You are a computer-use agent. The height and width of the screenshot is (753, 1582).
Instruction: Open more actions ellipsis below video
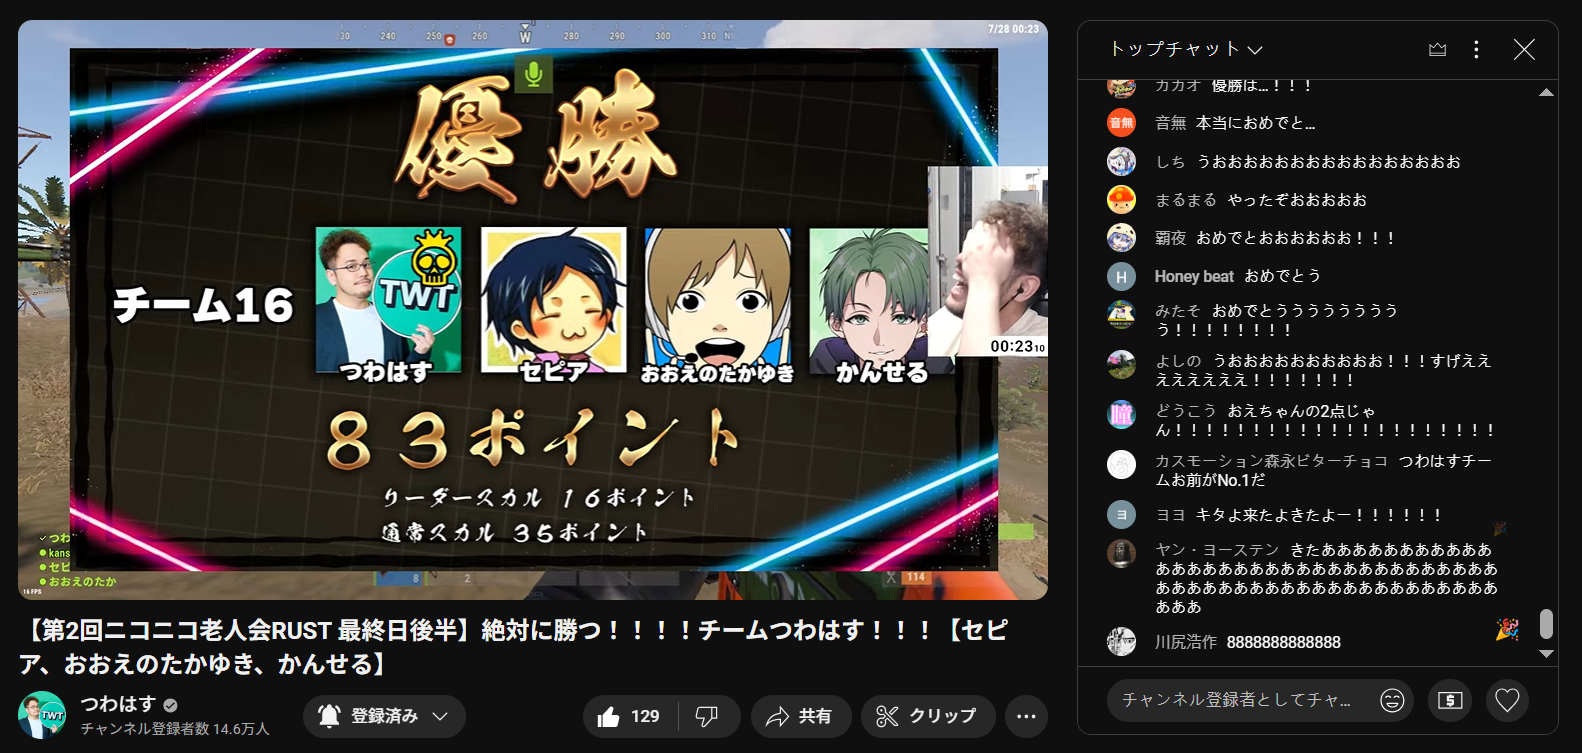[x=1026, y=716]
